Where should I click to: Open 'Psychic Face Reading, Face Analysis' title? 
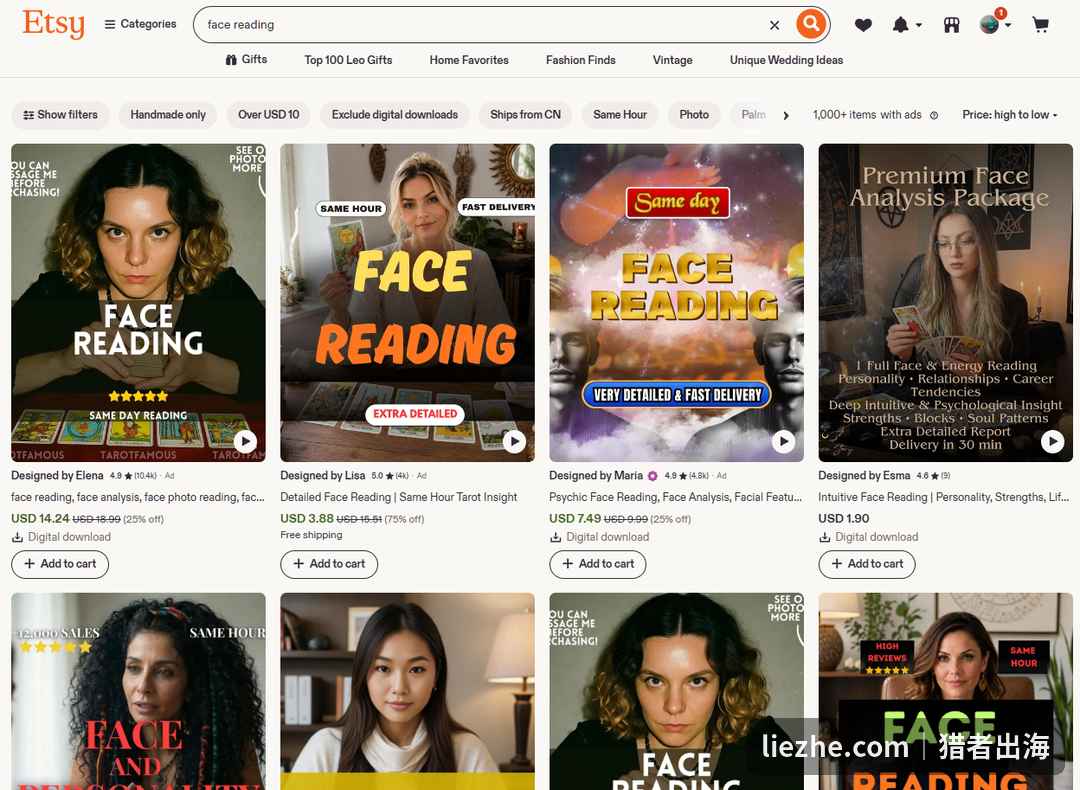pyautogui.click(x=676, y=497)
